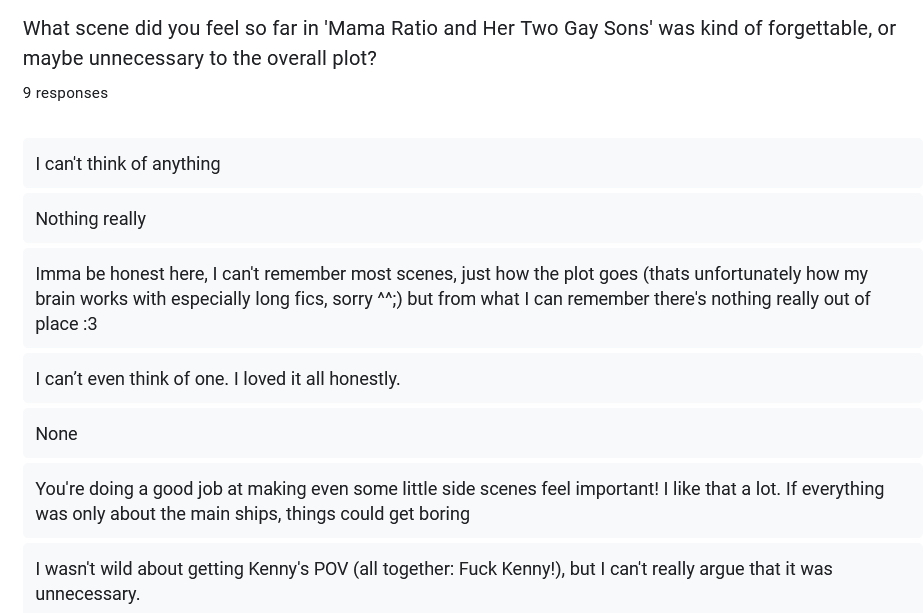Select the 'Nothing really' response
The width and height of the screenshot is (923, 613).
point(91,219)
